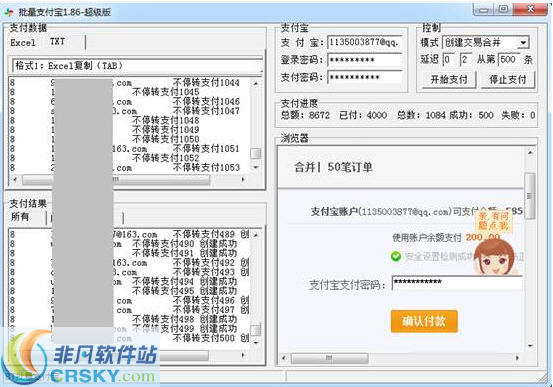Click down arrow of payment data scrollbar
Image resolution: width=553 pixels, height=387 pixels.
click(256, 167)
